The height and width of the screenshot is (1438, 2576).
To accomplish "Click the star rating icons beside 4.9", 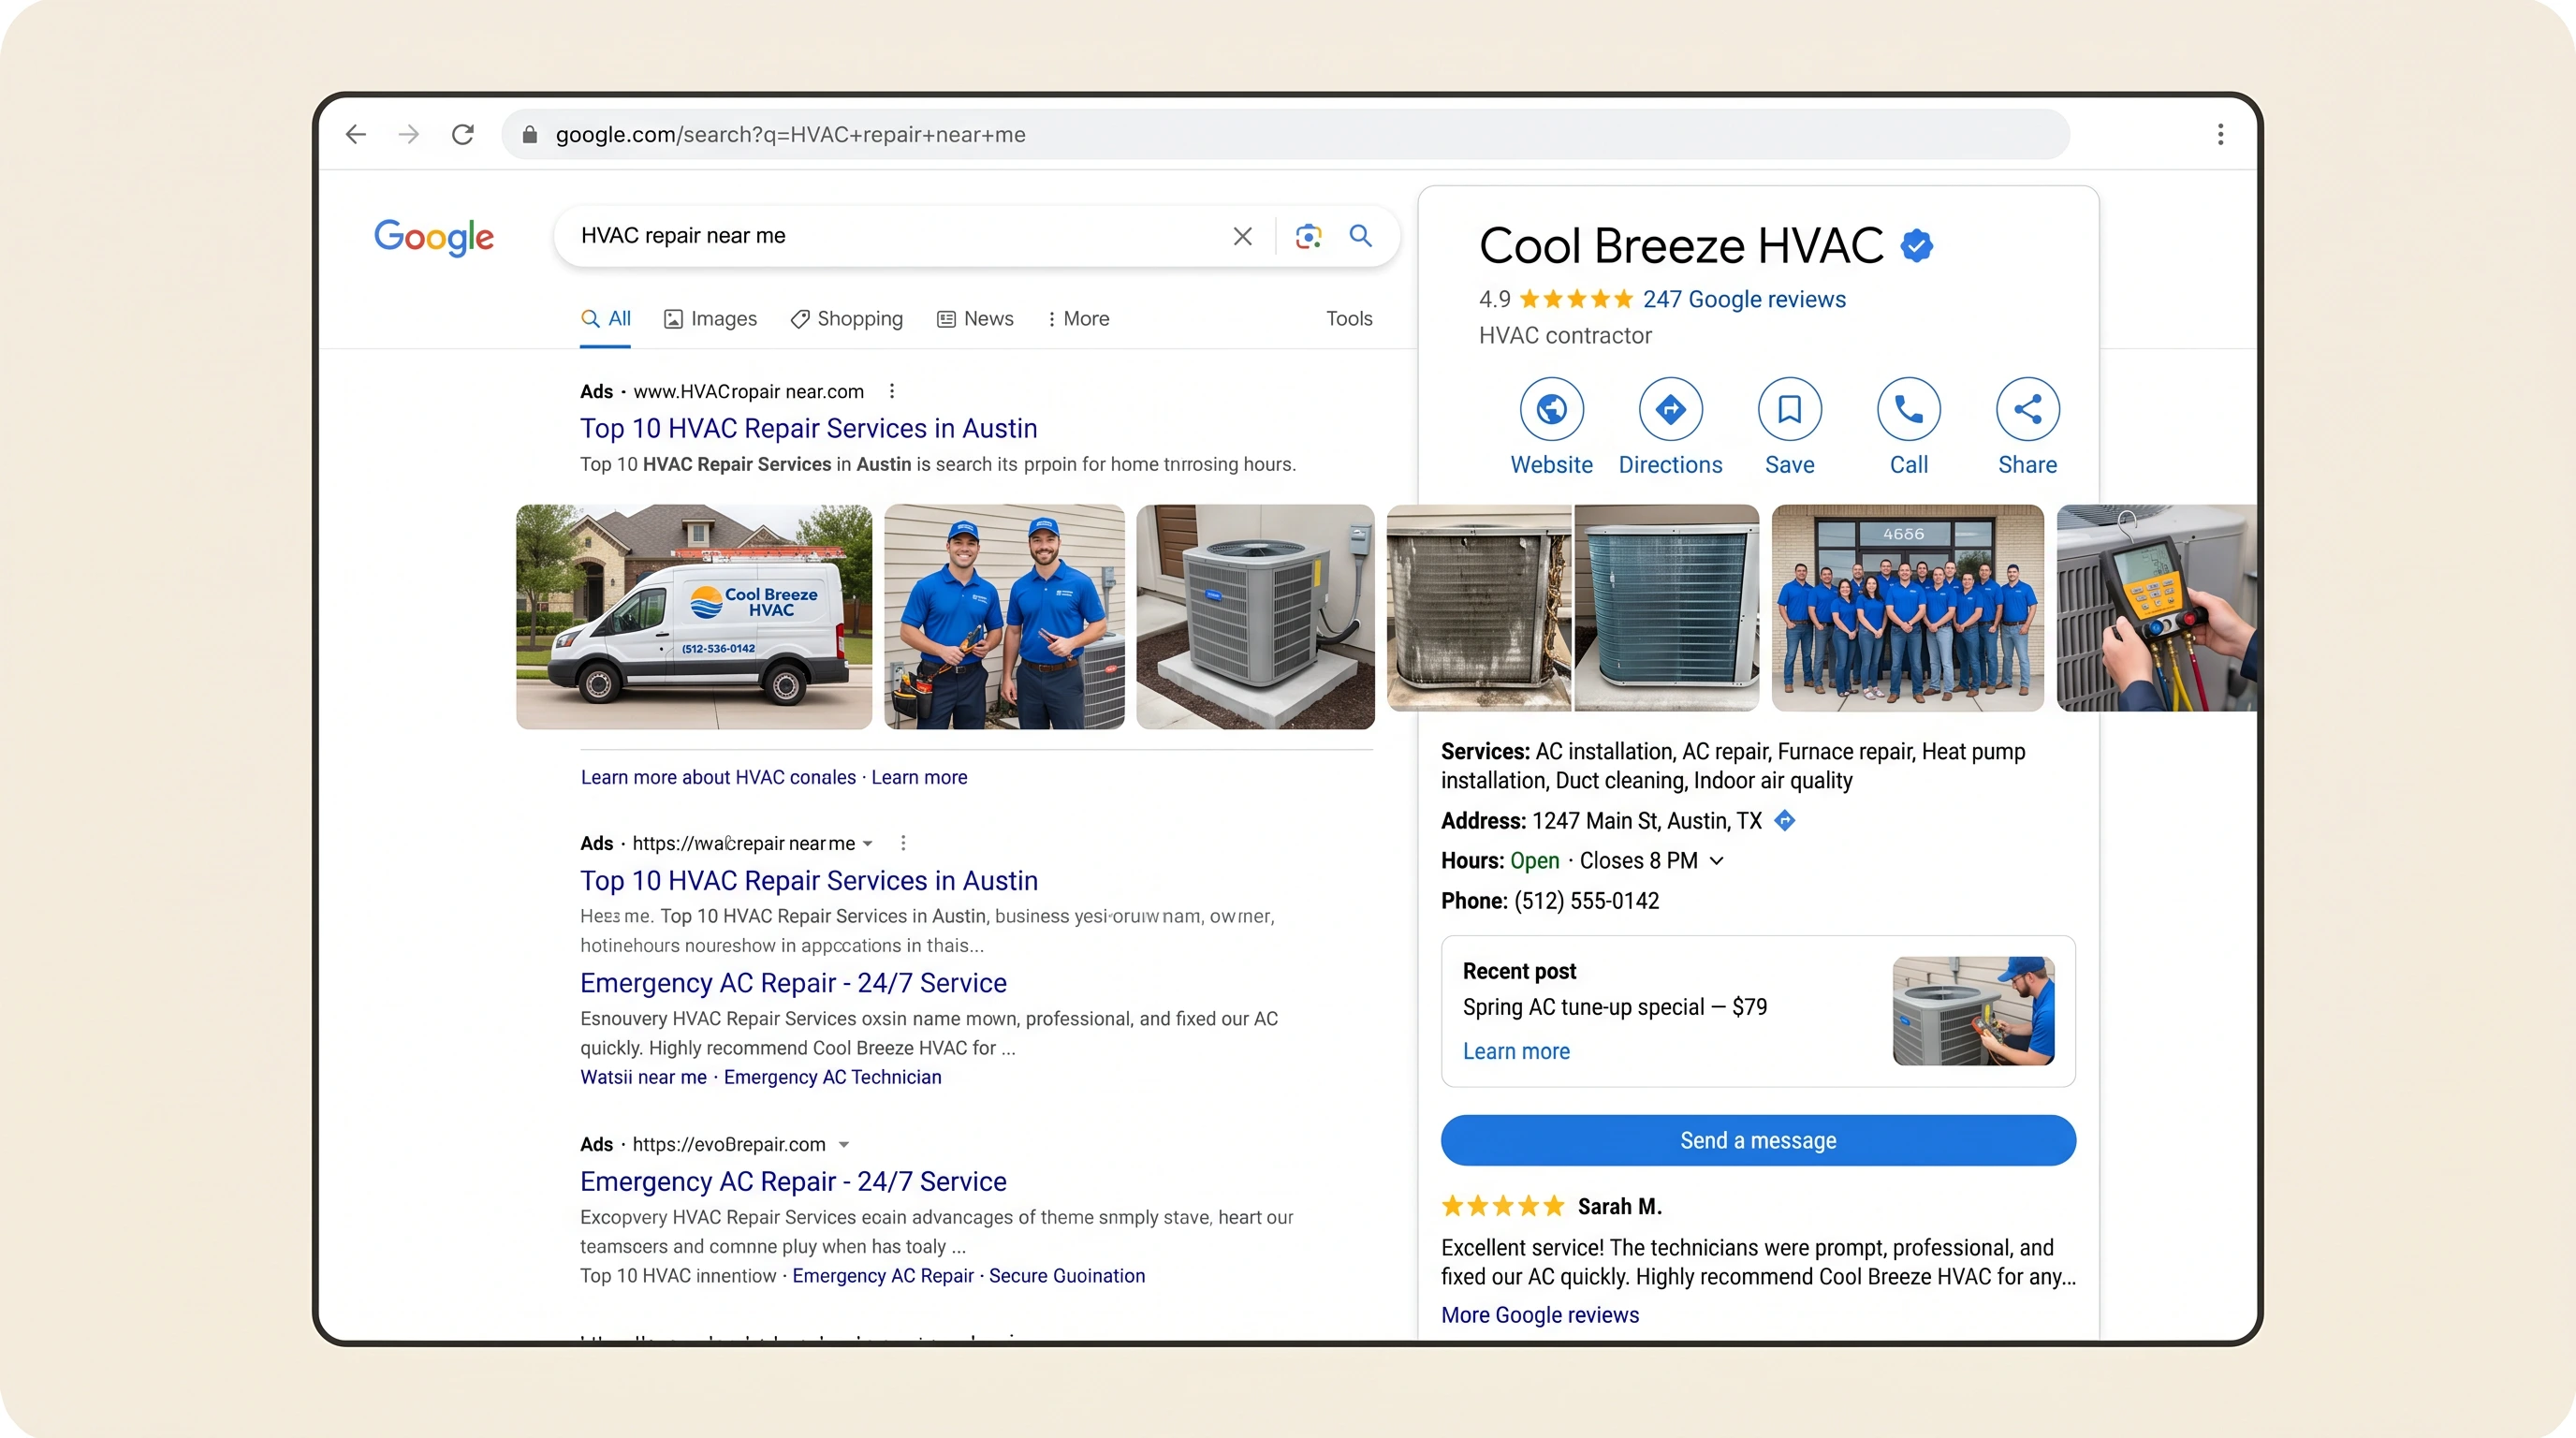I will 1576,299.
